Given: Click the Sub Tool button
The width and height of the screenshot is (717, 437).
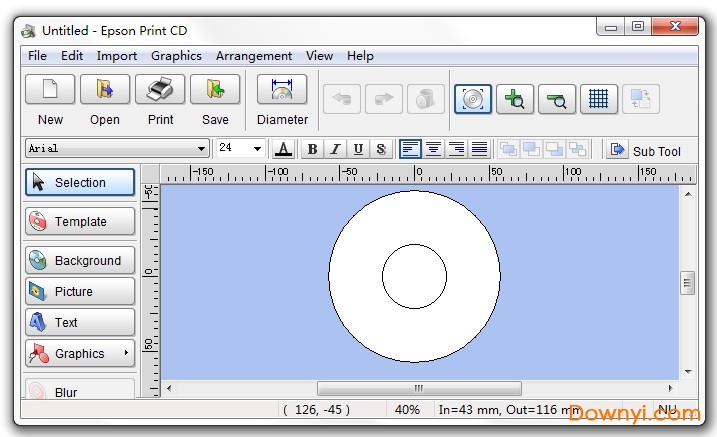Looking at the screenshot, I should coord(645,150).
